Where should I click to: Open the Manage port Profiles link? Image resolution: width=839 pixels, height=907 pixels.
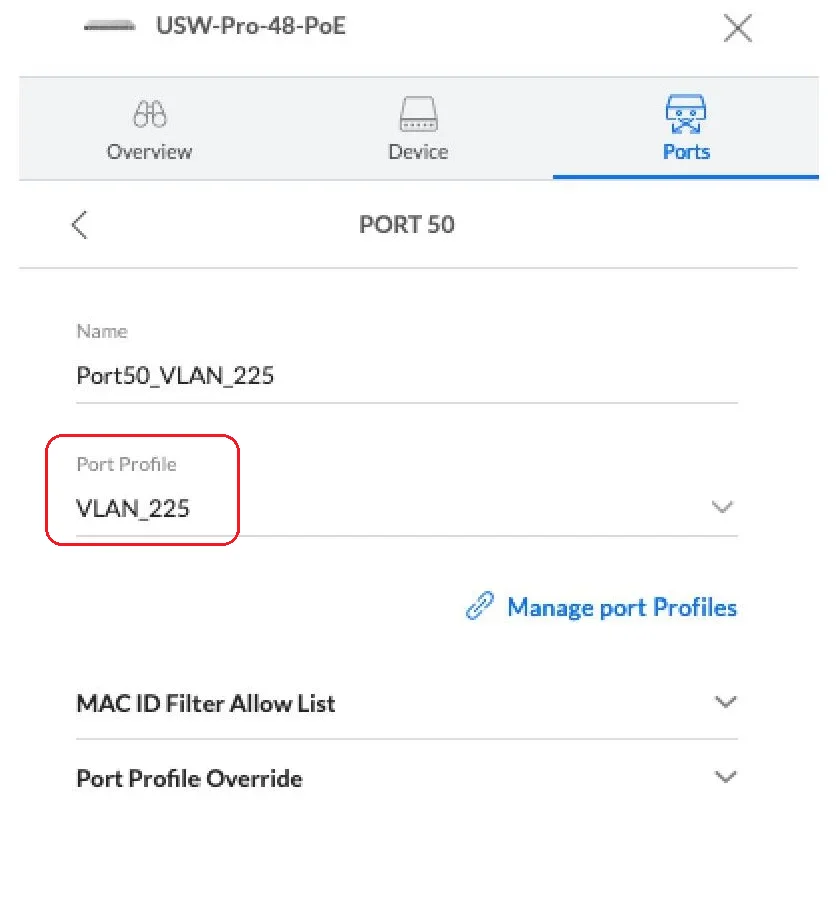tap(622, 607)
